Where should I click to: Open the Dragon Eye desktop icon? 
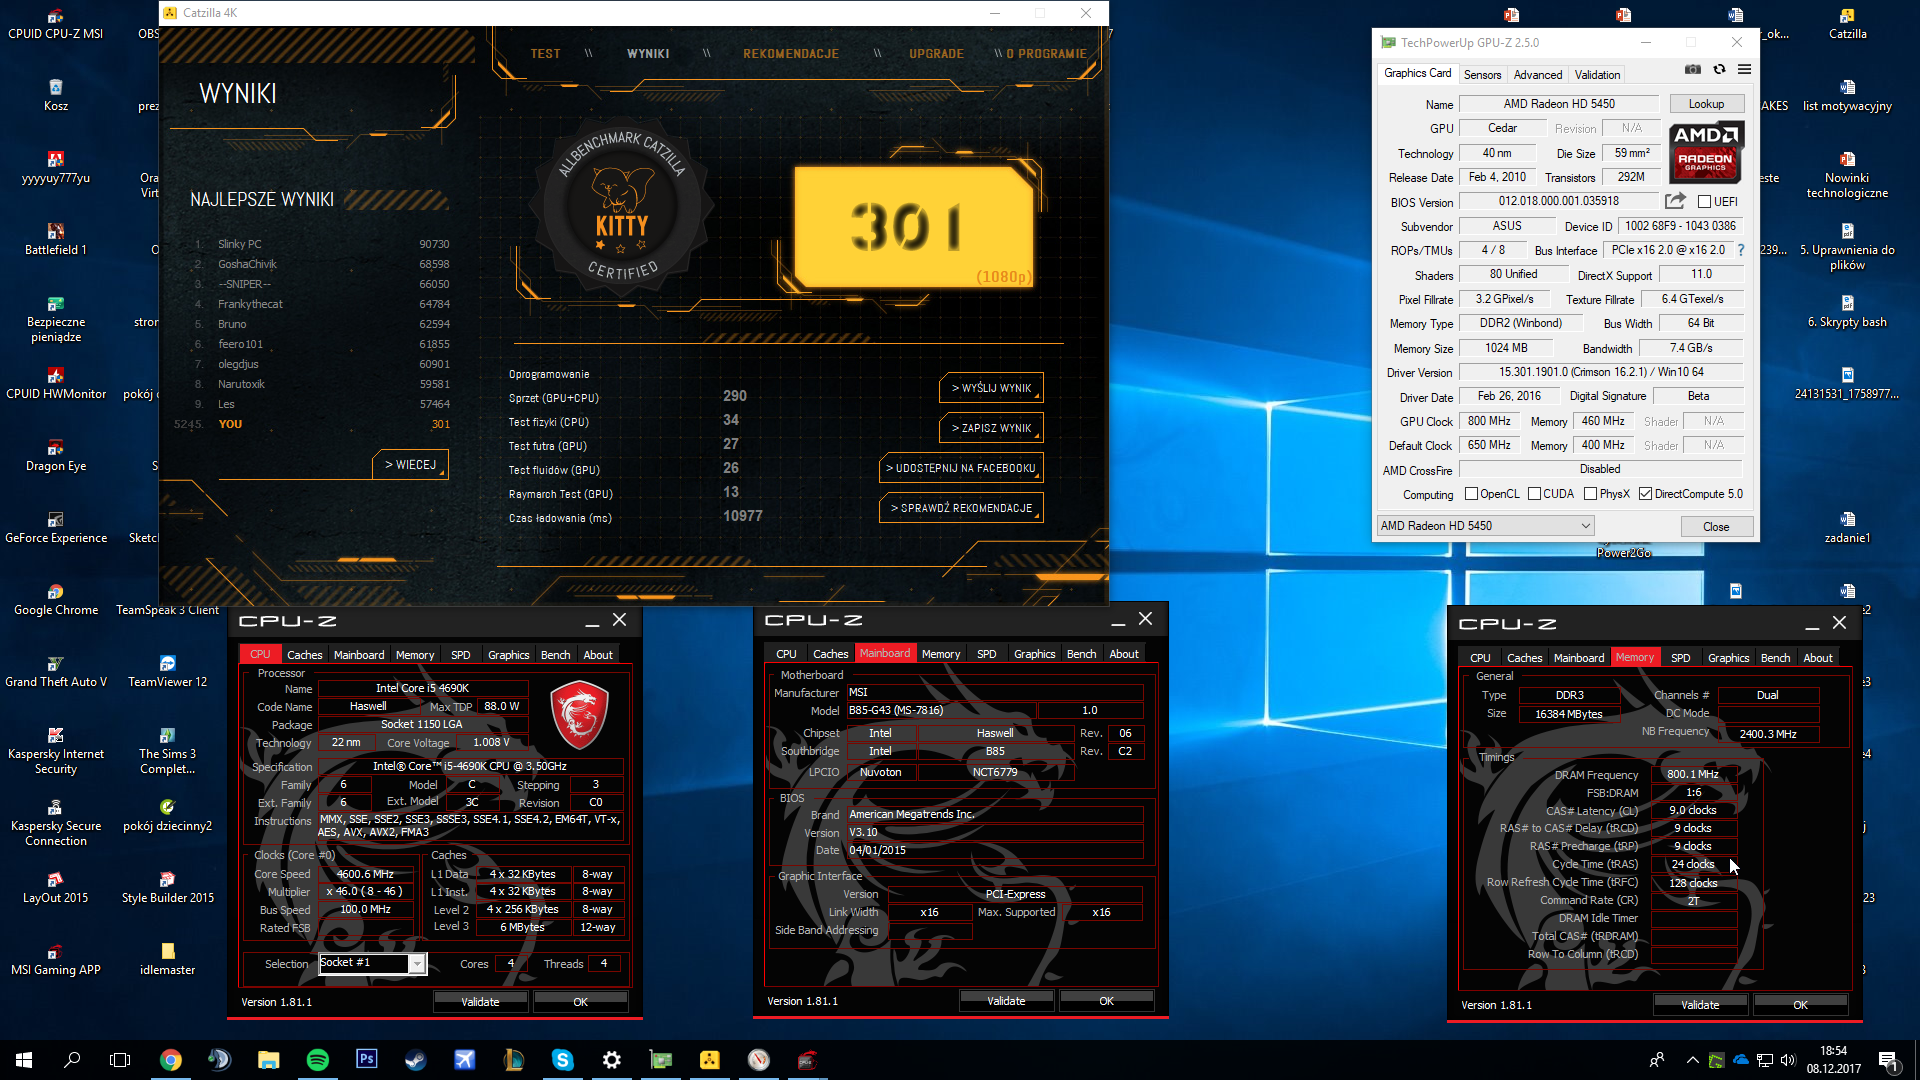(x=56, y=456)
